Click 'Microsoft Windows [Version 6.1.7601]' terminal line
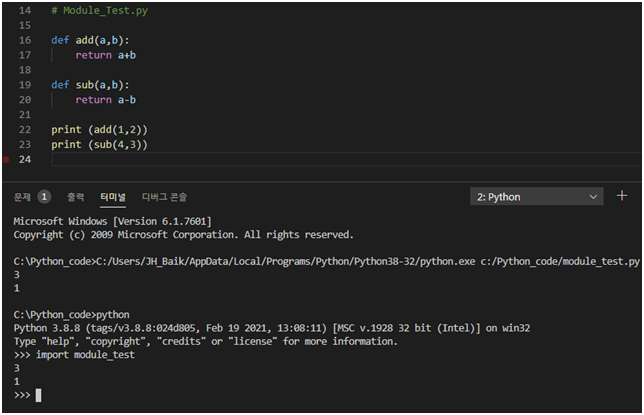Screen dimensions: 644x415 coord(112,221)
